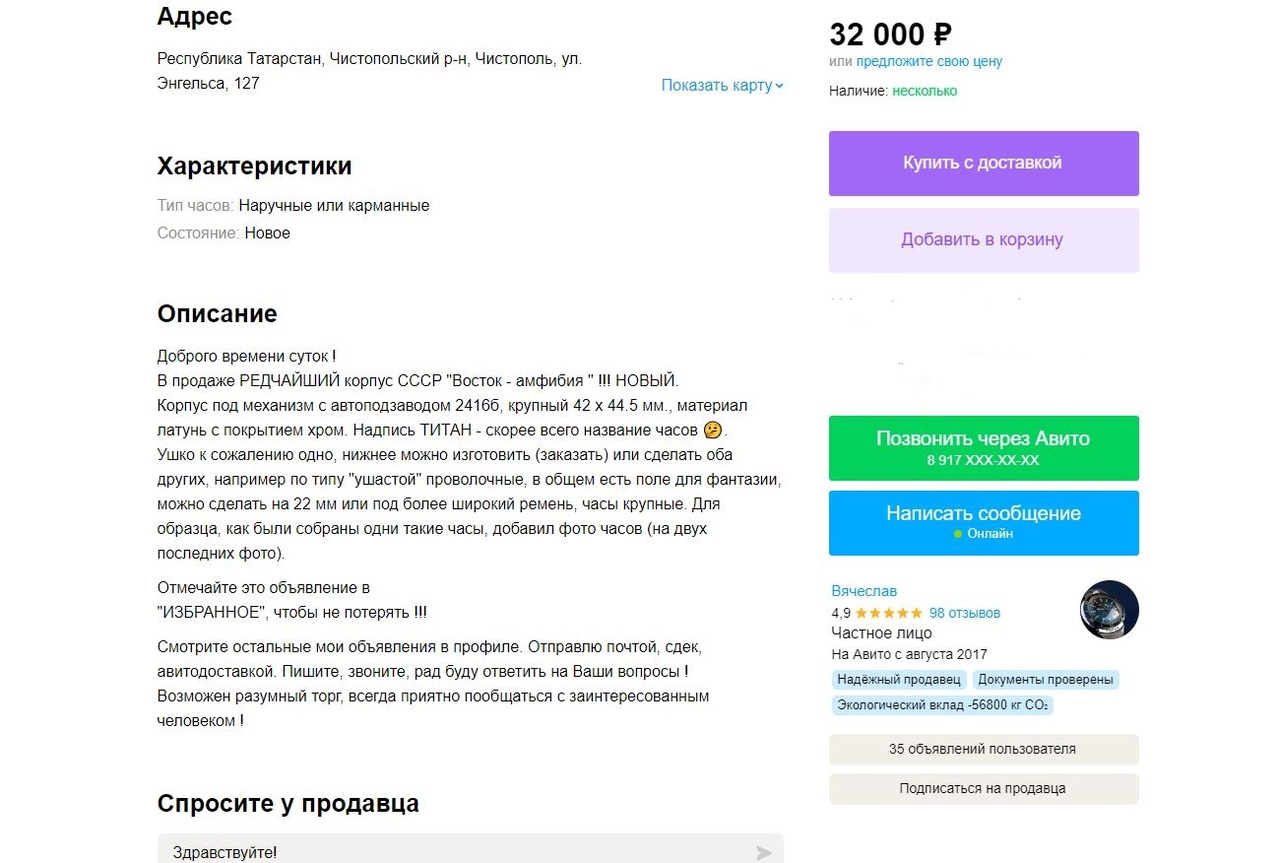Focus the Здравствуйте! message input field
This screenshot has height=863, width=1280.
(x=450, y=852)
